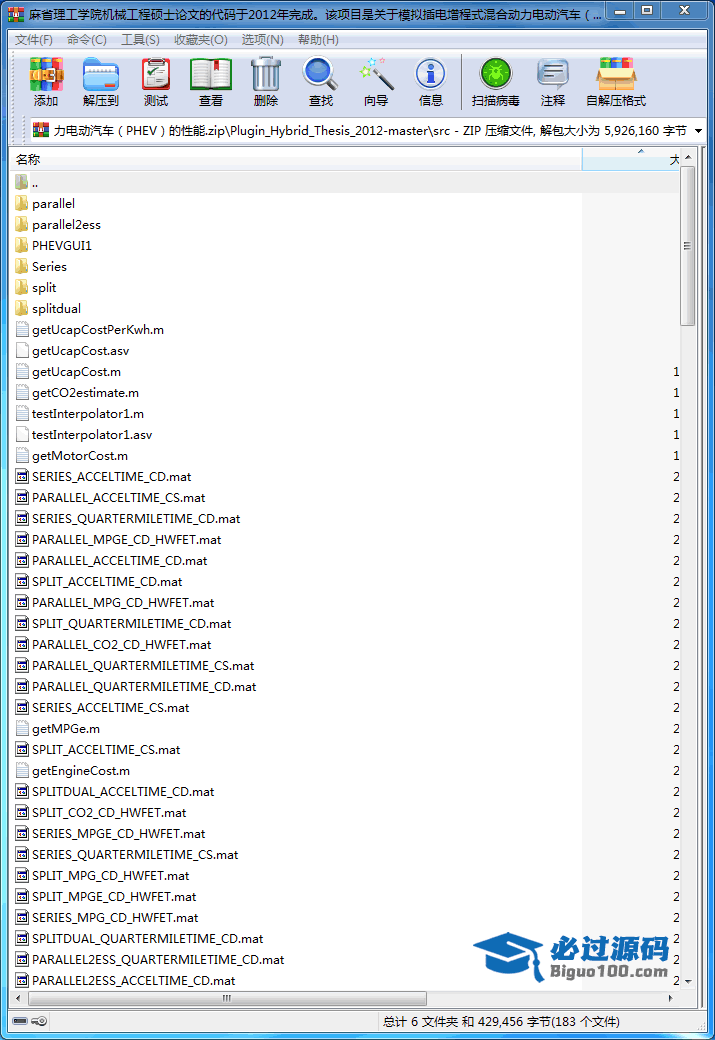Click the splitdual folder icon
Screen dimensions: 715x1040
point(22,308)
